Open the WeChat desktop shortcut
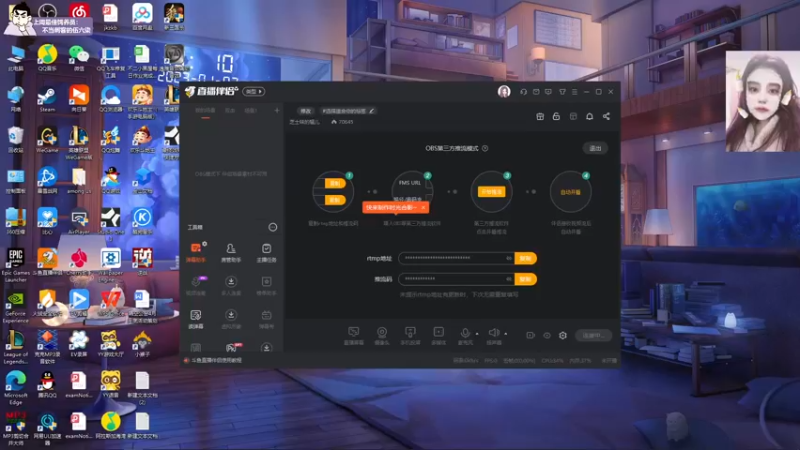Screen dimensions: 800x450 (79, 58)
